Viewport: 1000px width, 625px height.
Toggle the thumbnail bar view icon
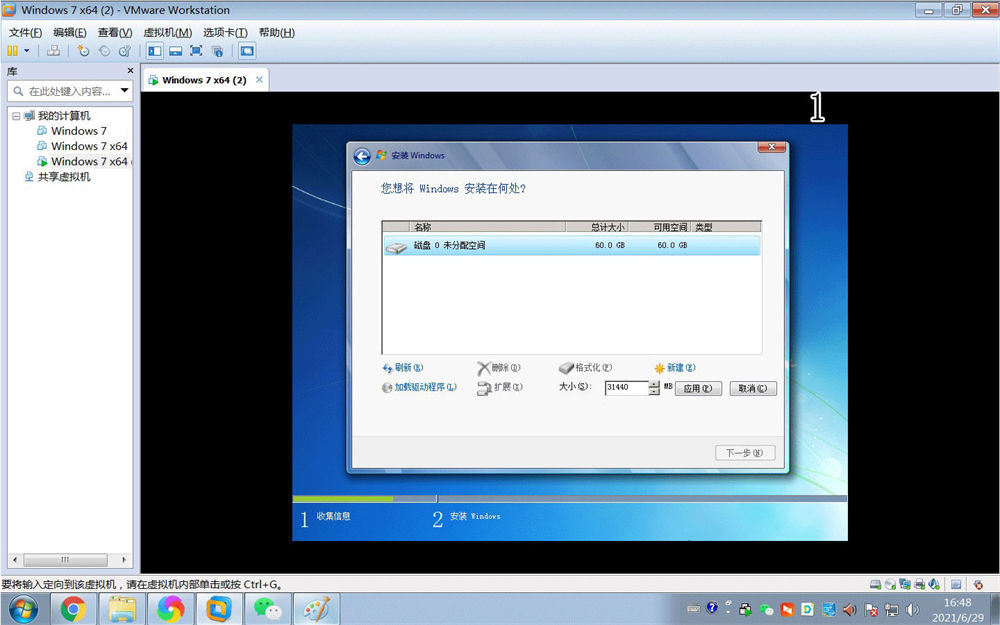(x=175, y=51)
